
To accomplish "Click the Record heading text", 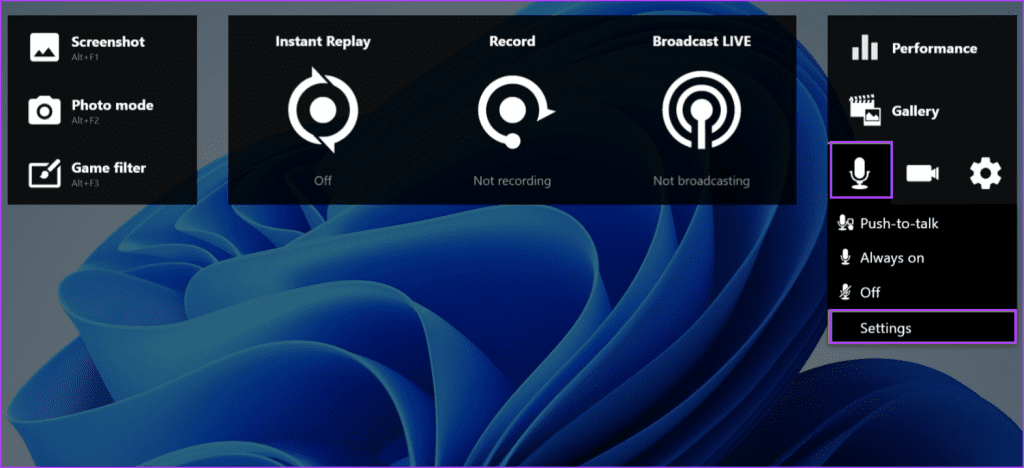I will [x=512, y=42].
